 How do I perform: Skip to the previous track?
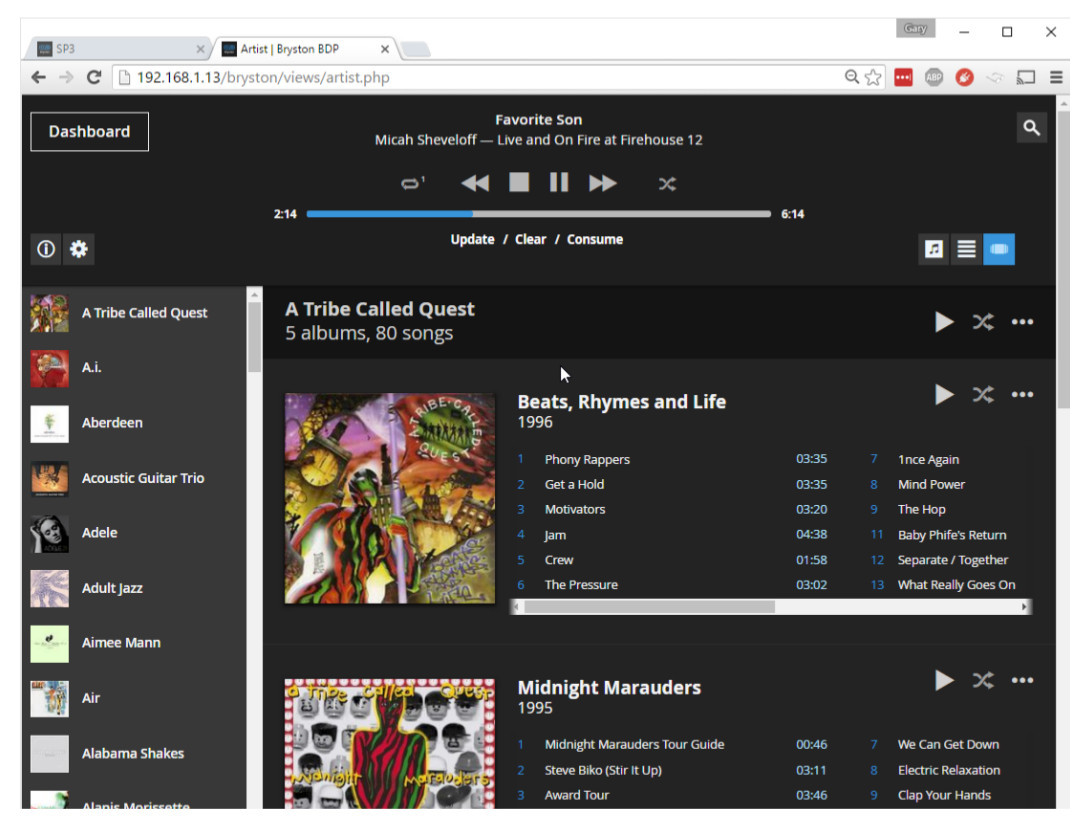475,183
